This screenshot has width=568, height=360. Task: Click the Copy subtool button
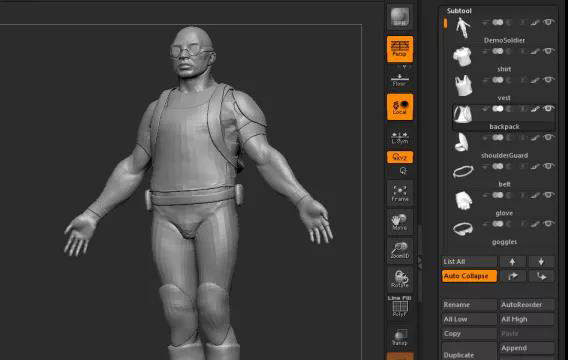pos(469,334)
